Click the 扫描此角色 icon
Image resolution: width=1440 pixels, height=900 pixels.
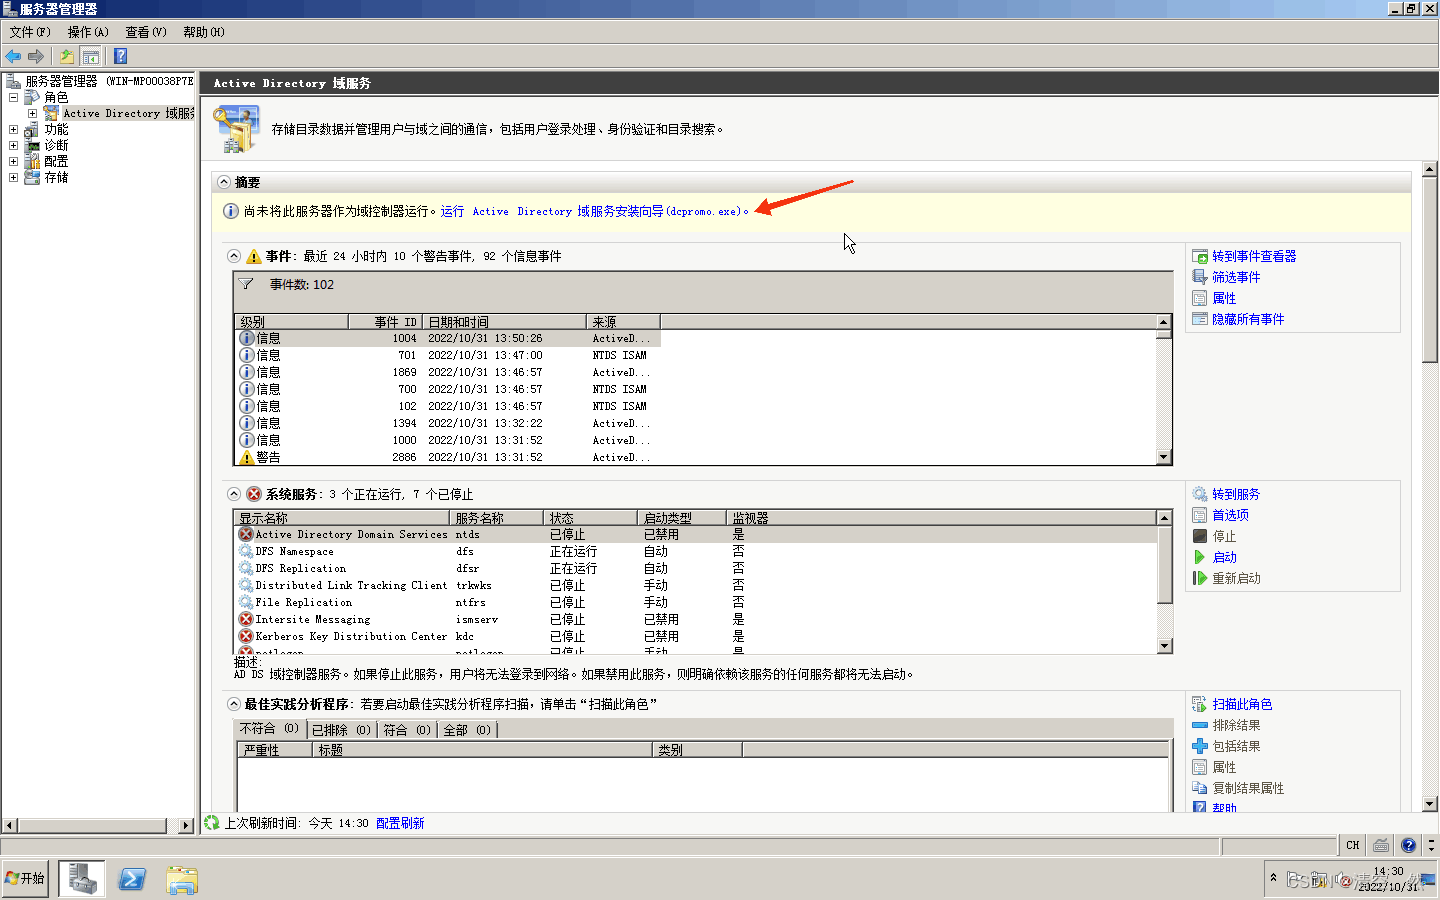pyautogui.click(x=1200, y=704)
